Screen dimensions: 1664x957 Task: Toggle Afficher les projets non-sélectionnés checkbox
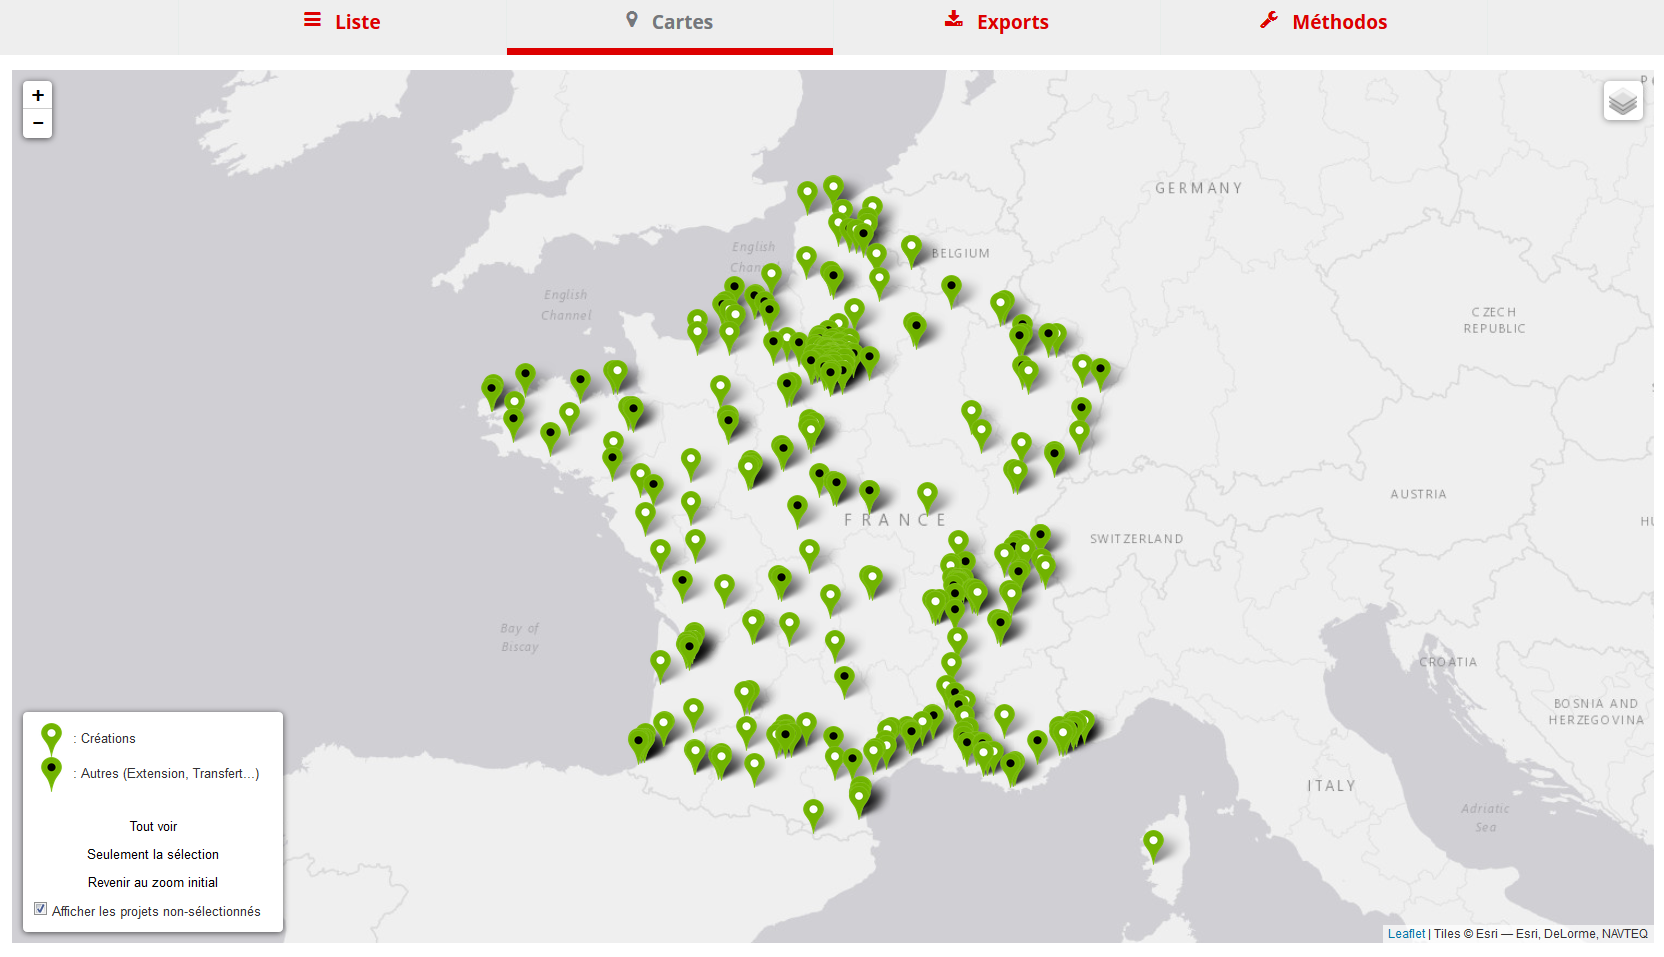pyautogui.click(x=41, y=909)
